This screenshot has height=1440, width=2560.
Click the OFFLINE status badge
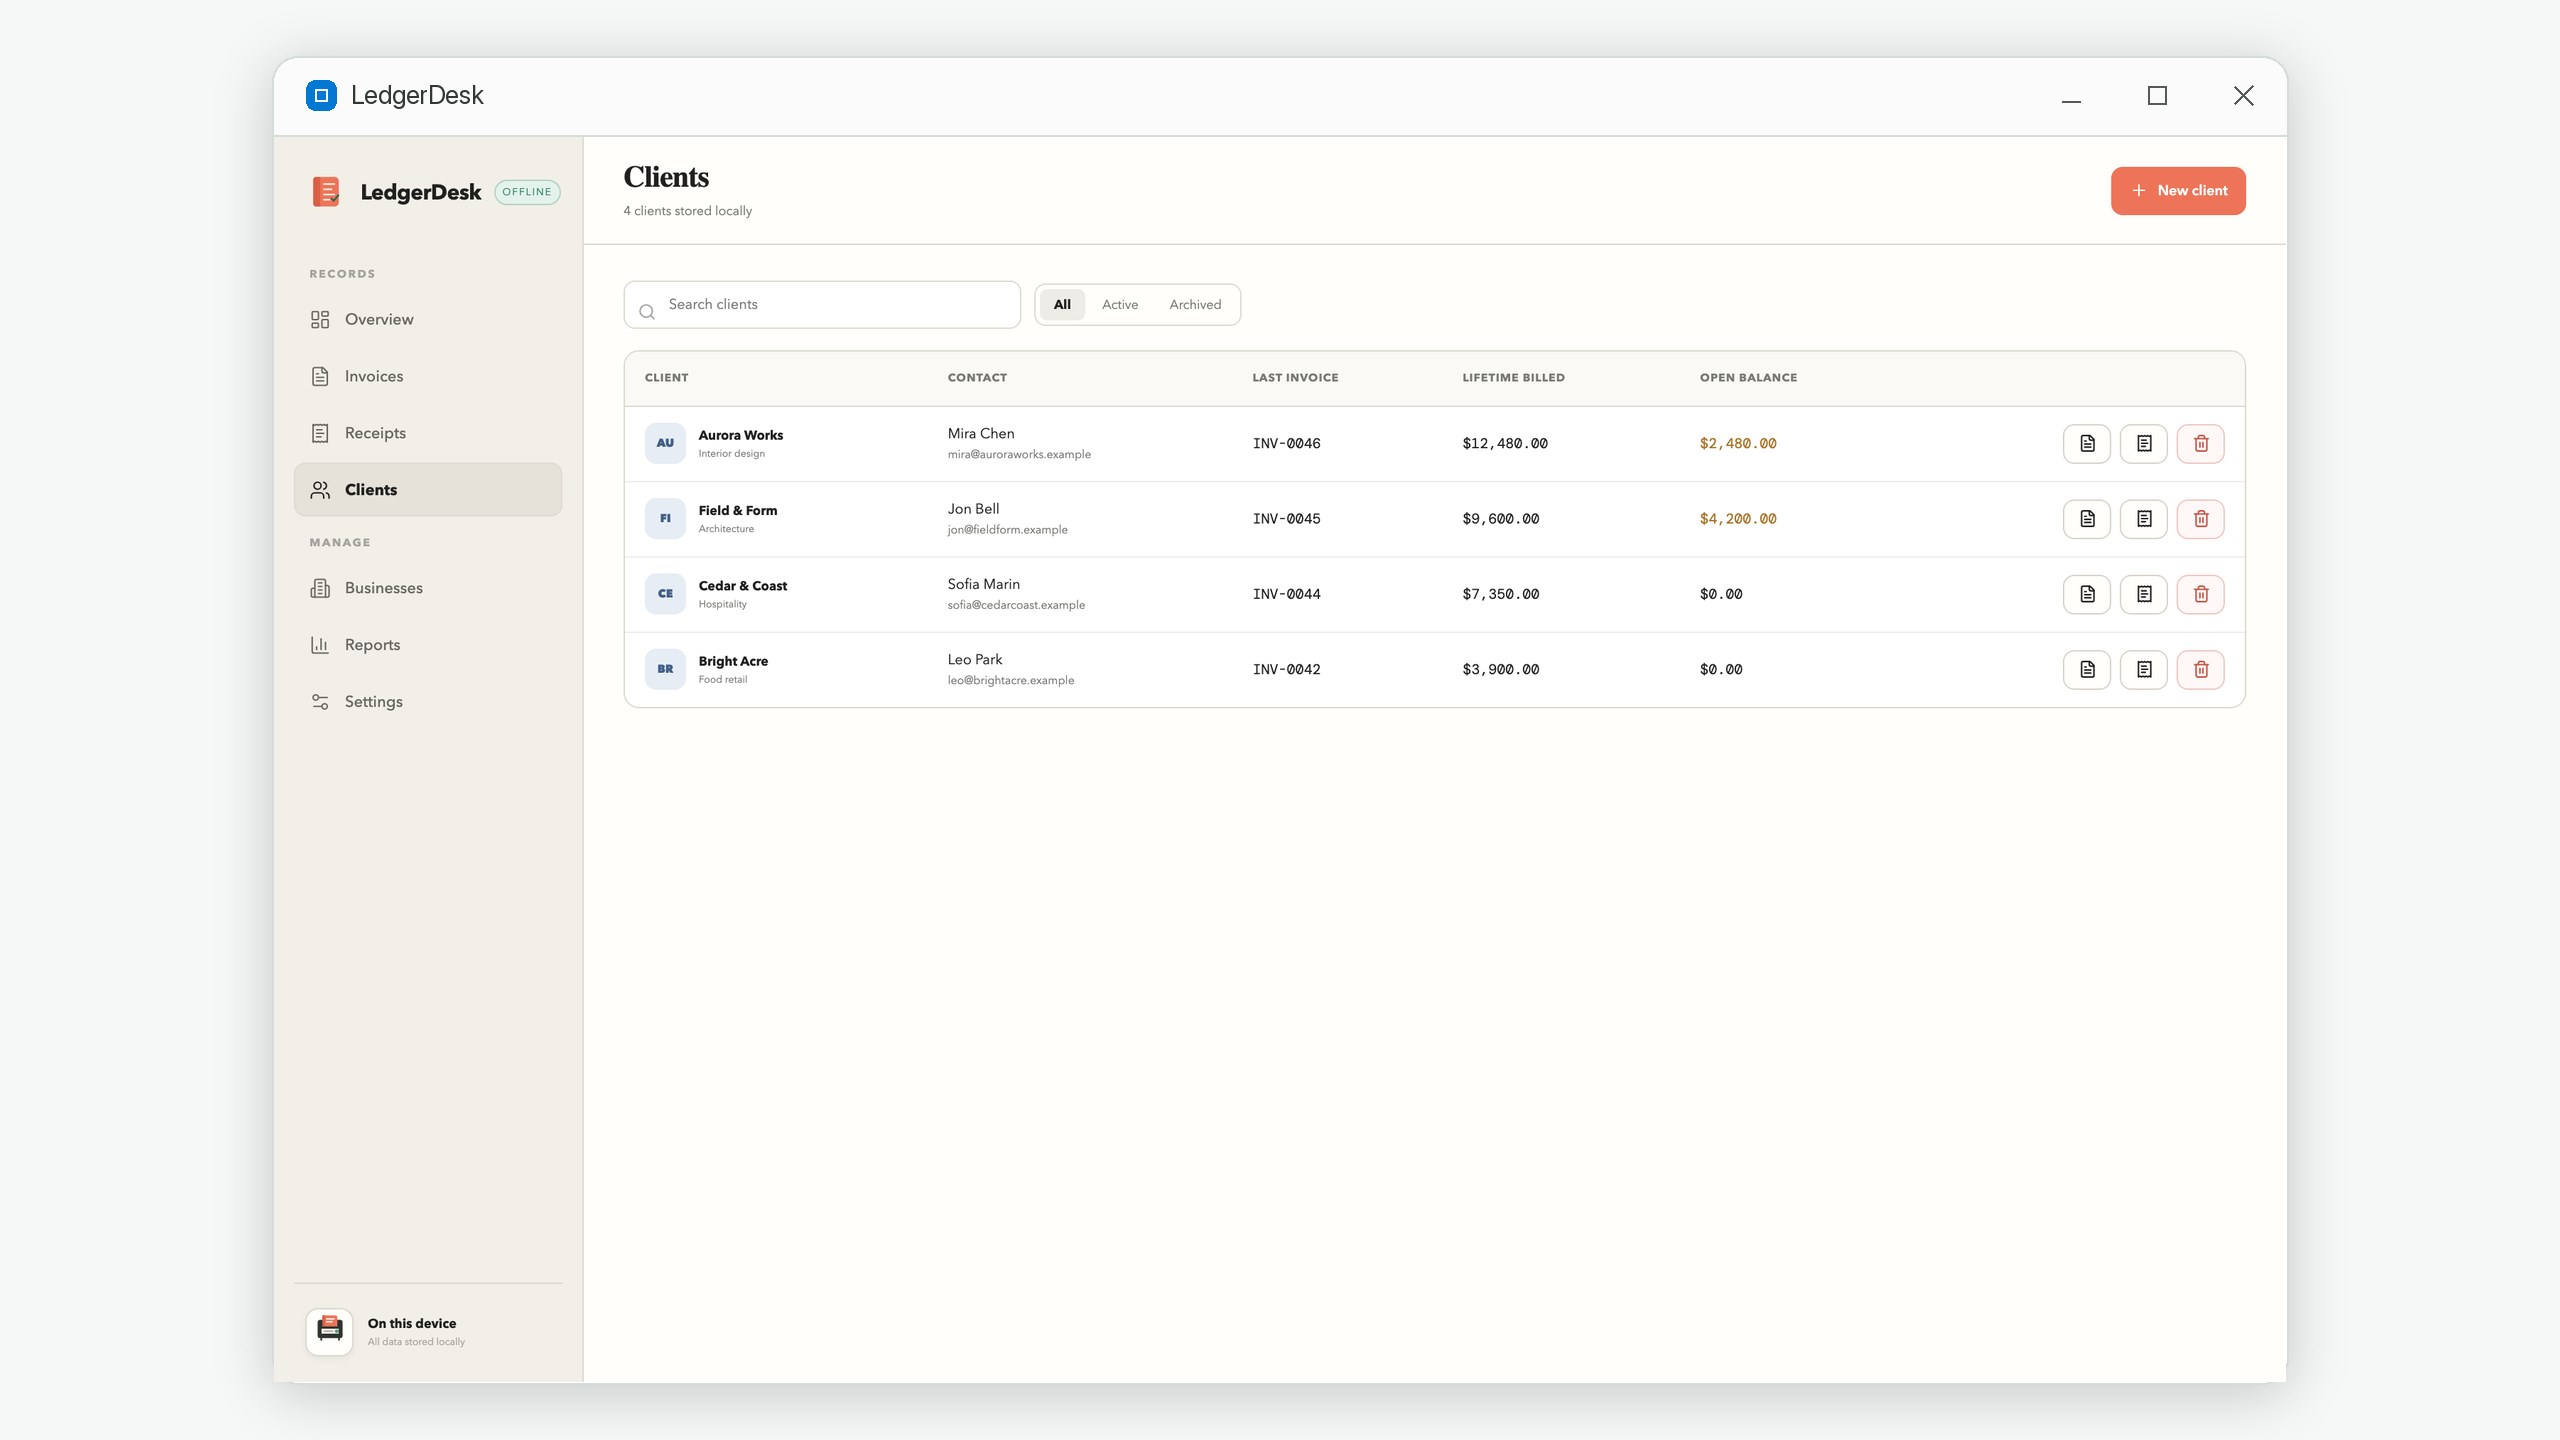pyautogui.click(x=527, y=192)
